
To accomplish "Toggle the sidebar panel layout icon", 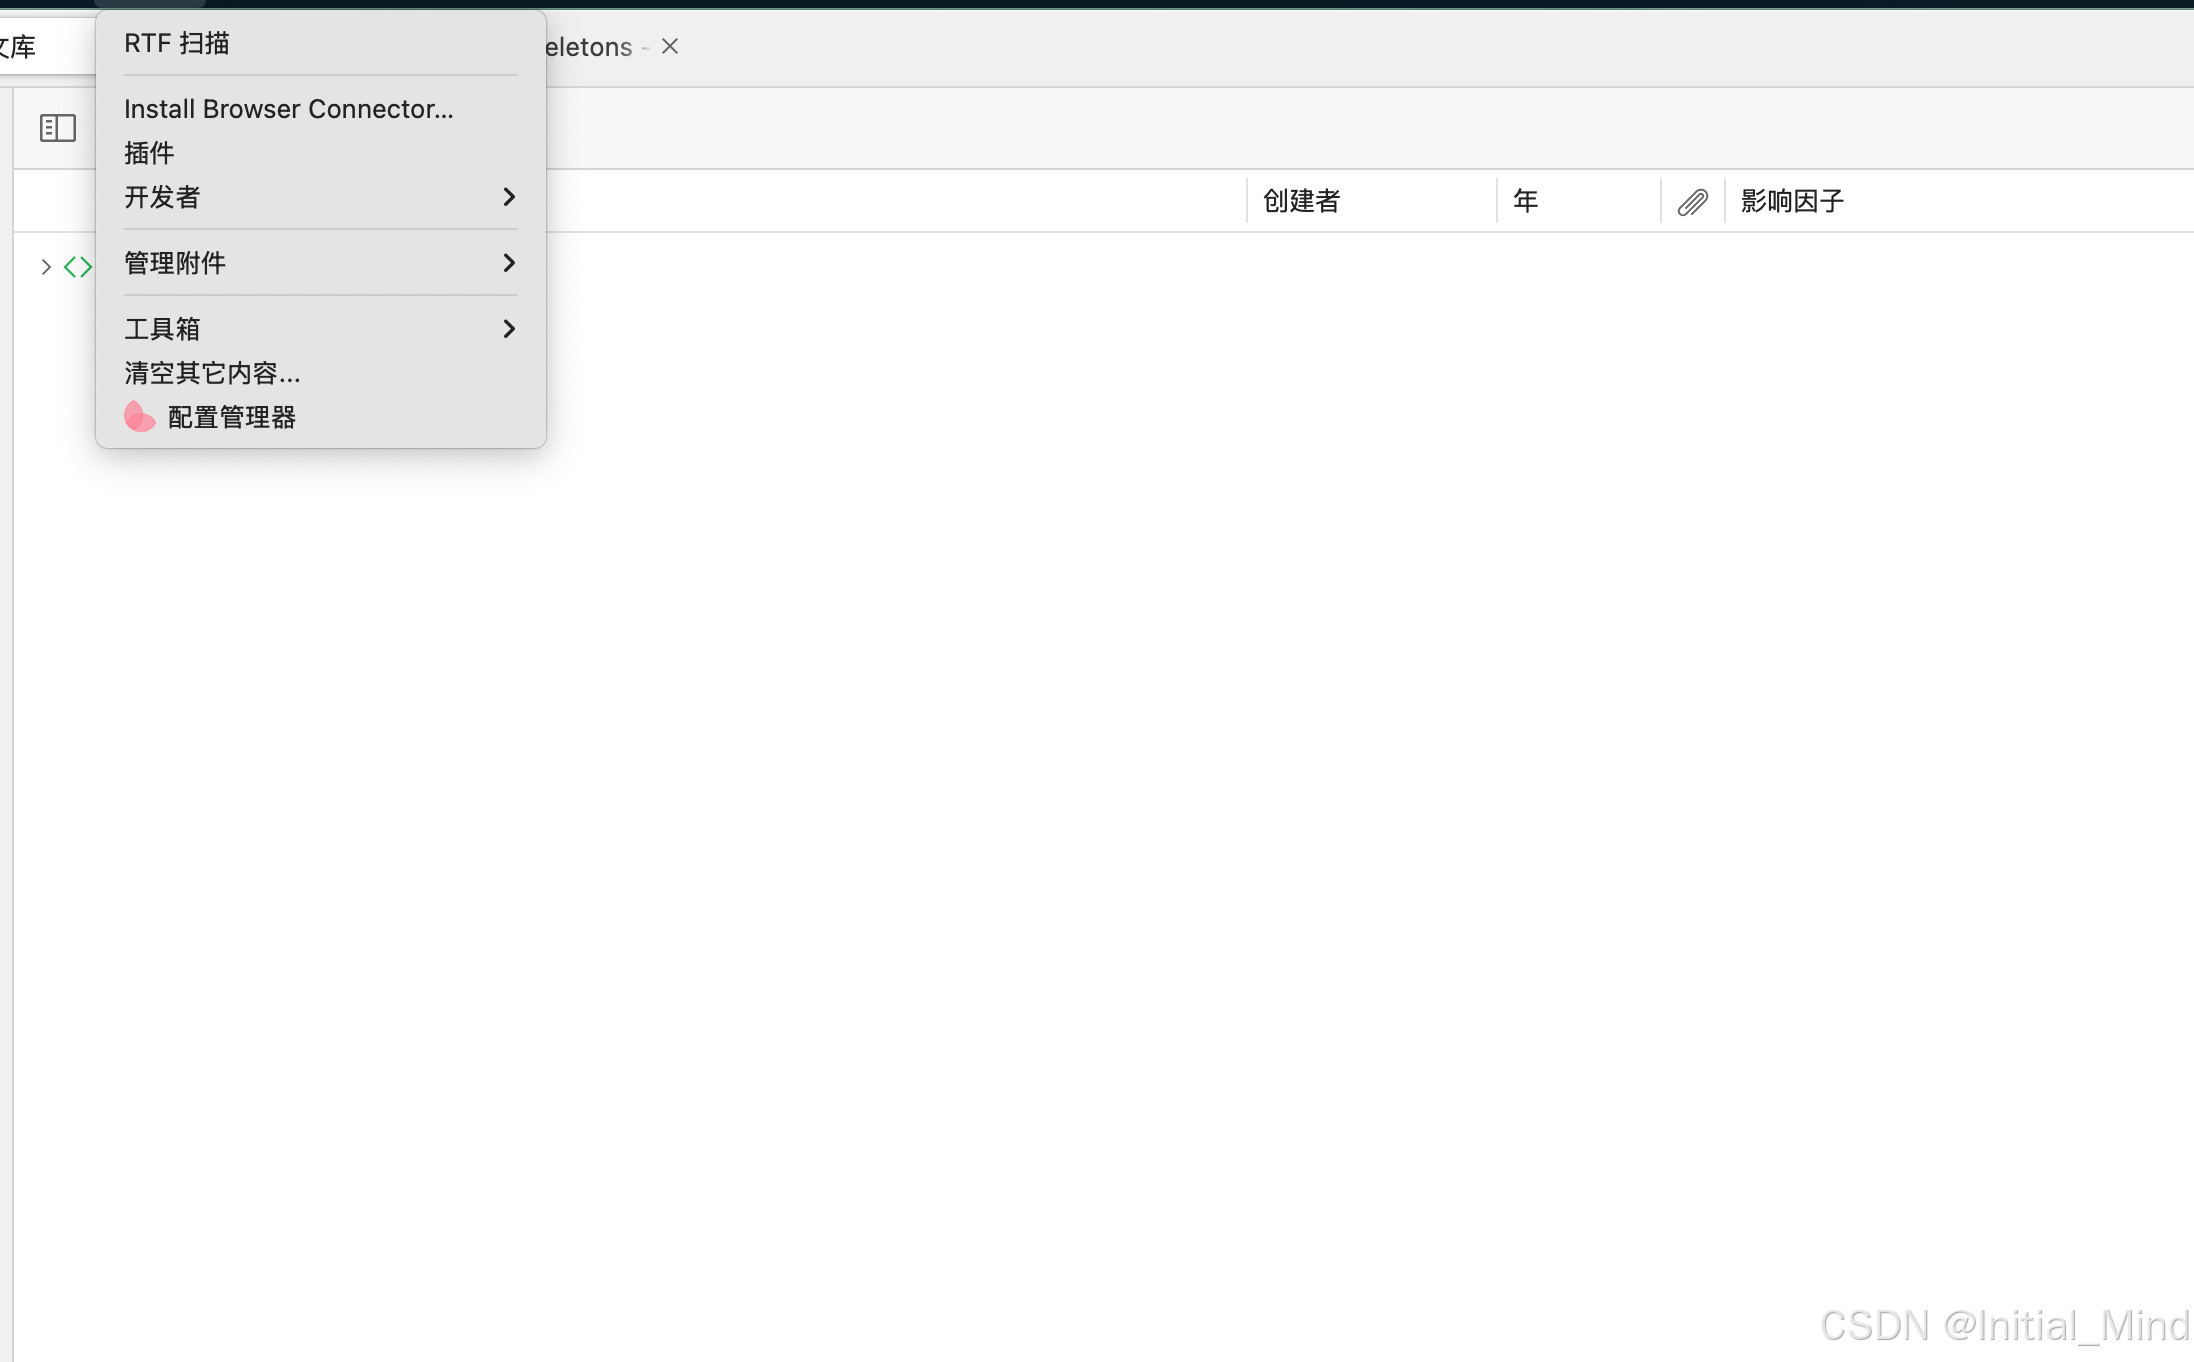I will (57, 128).
